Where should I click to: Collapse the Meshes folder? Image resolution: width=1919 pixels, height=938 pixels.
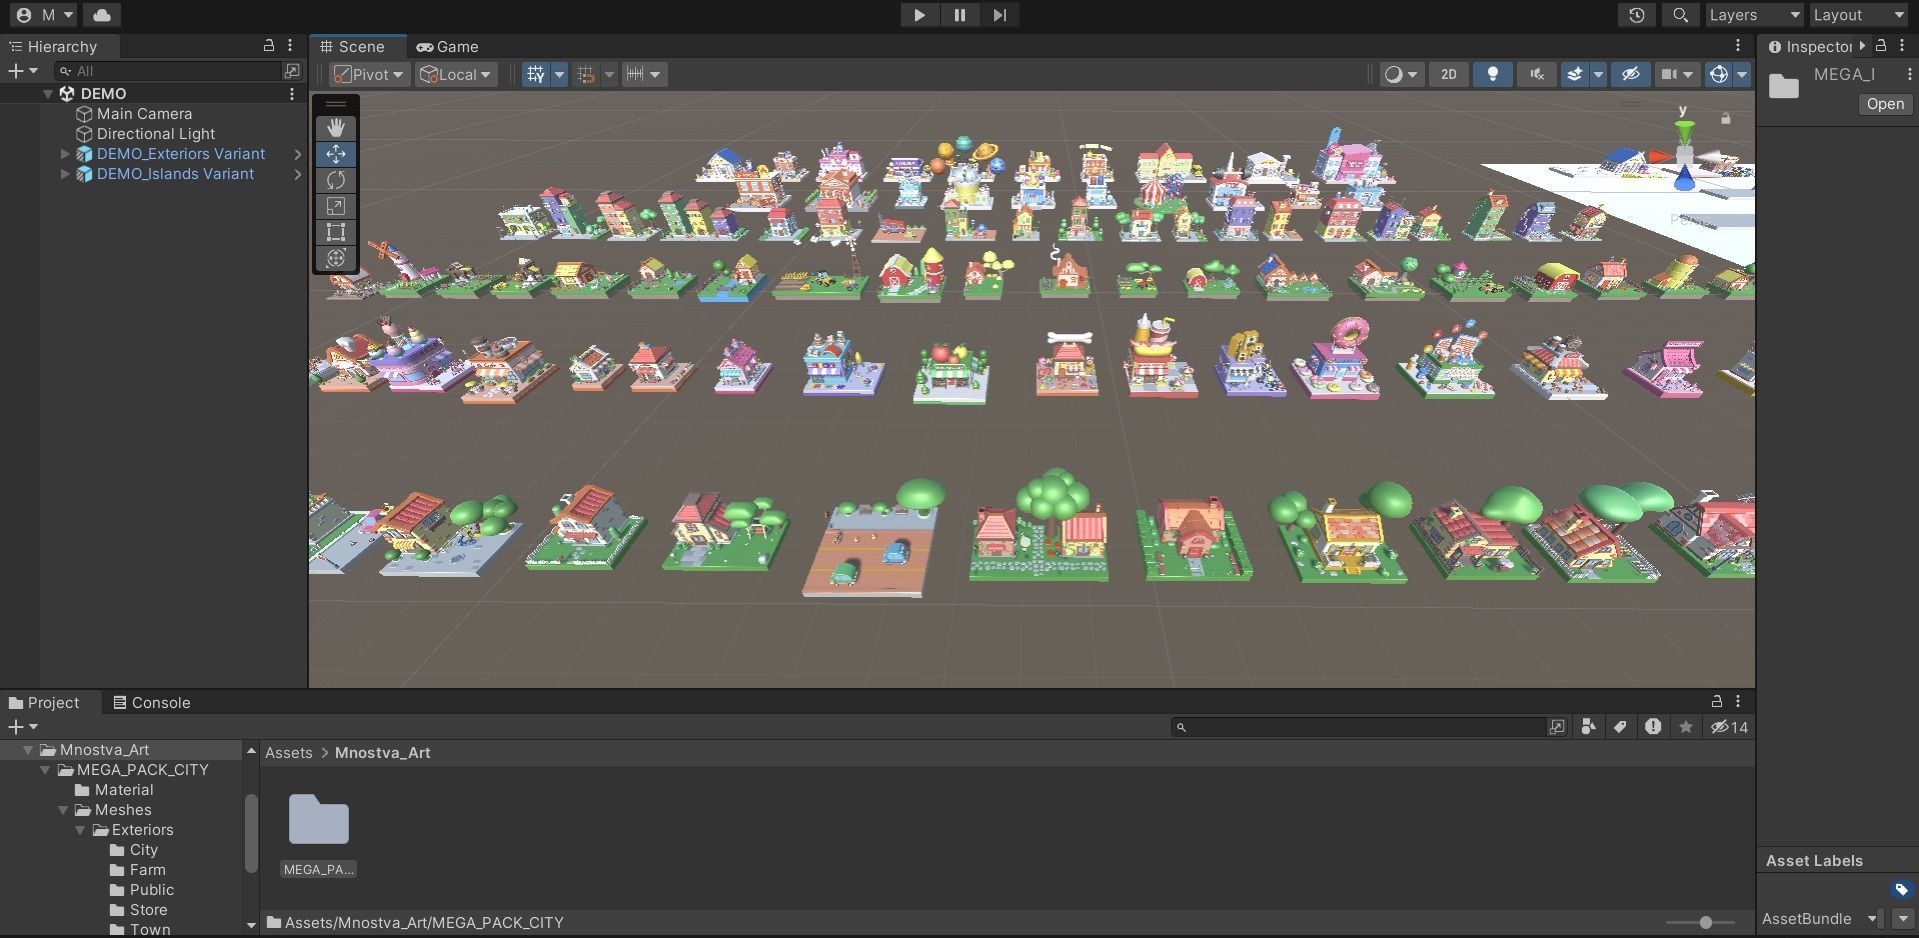[63, 810]
